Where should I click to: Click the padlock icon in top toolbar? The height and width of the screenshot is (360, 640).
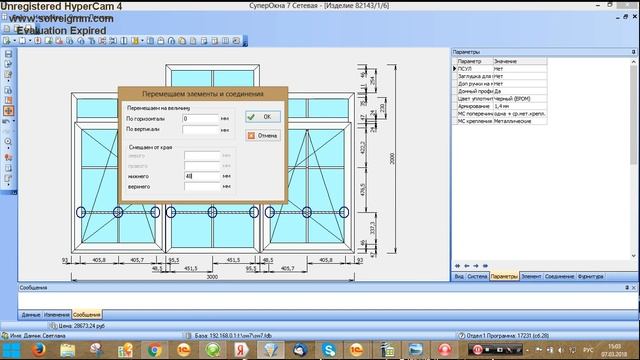[161, 41]
